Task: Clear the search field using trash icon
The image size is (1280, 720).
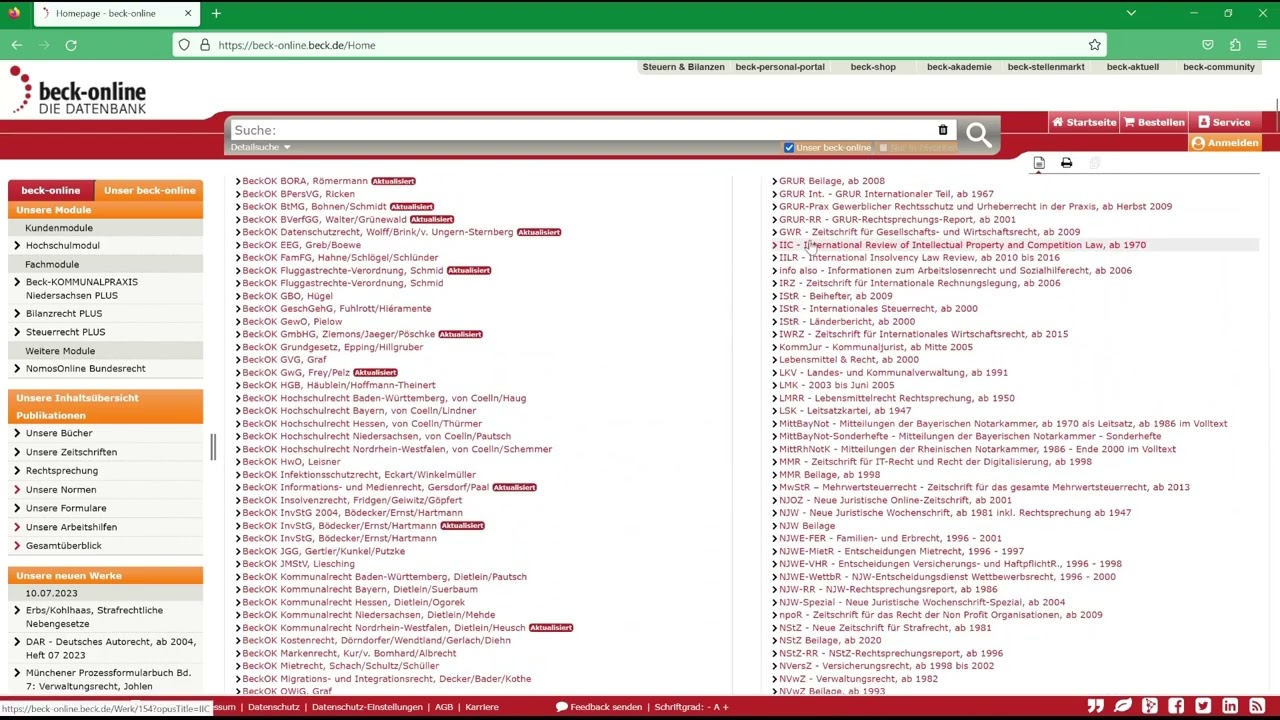Action: (943, 130)
